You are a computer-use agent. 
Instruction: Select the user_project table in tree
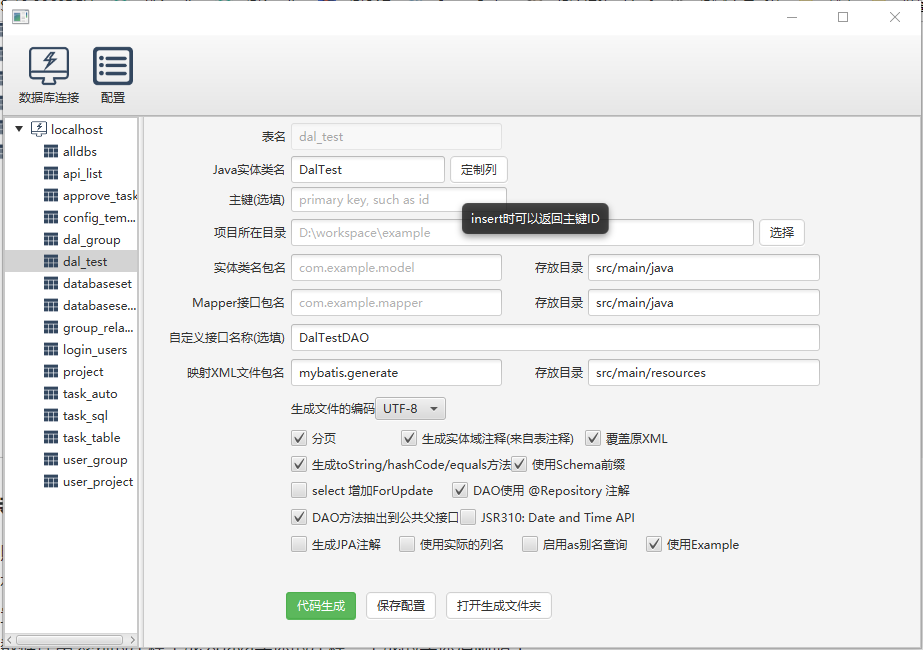tap(71, 481)
